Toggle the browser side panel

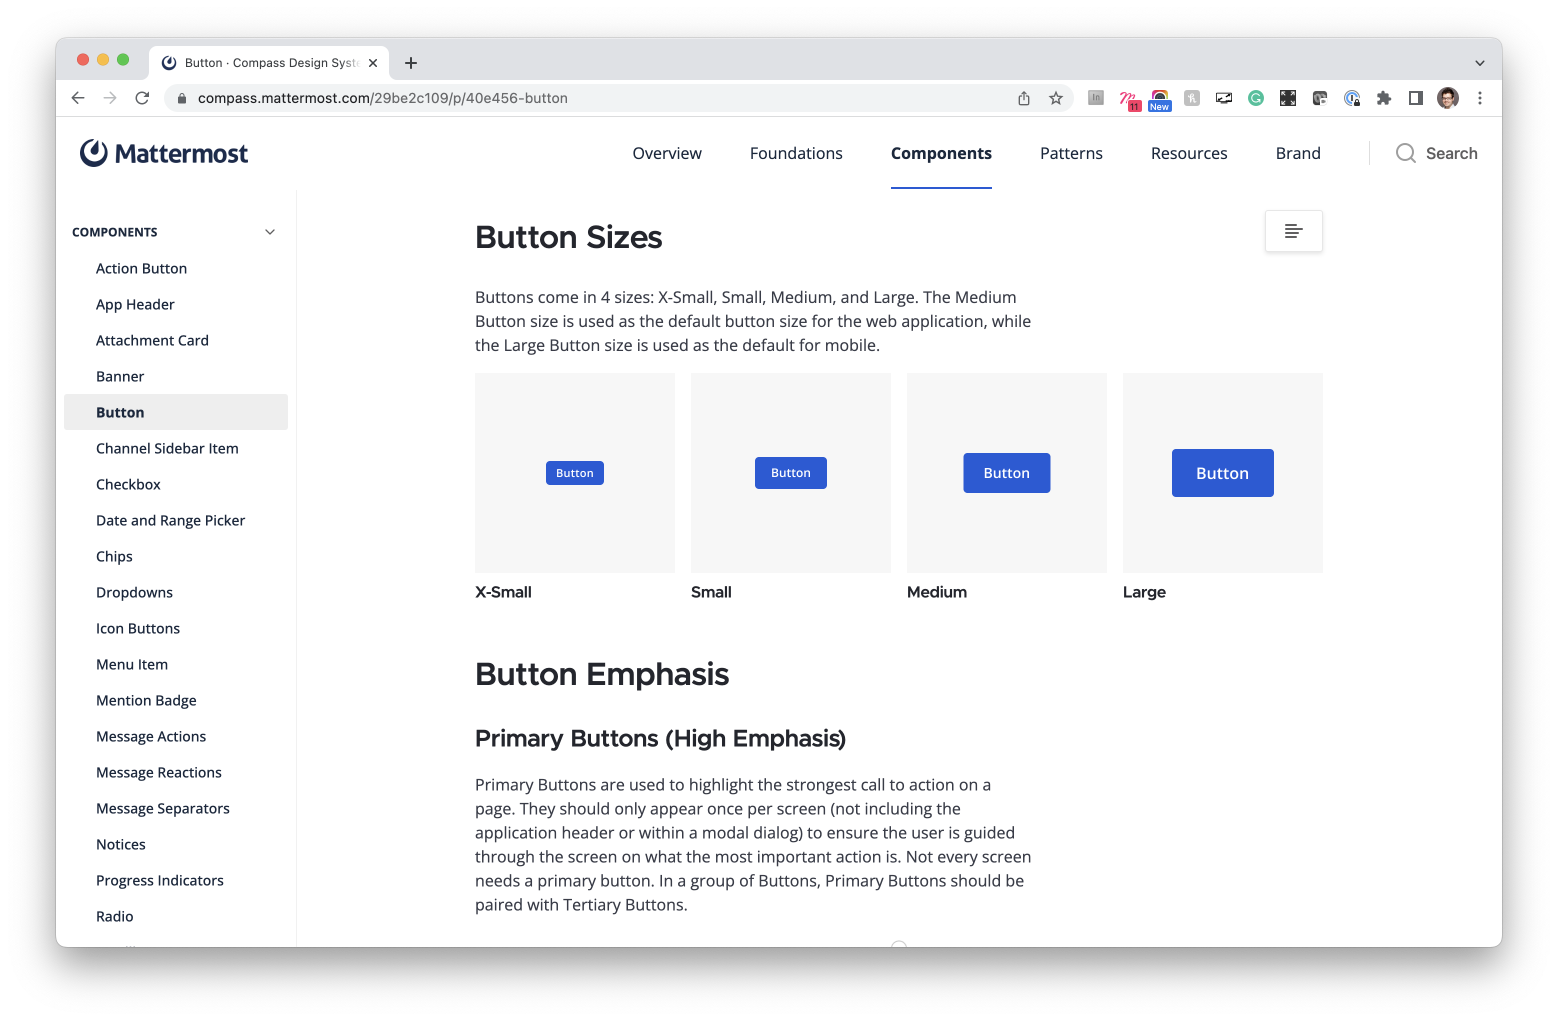pos(1416,98)
